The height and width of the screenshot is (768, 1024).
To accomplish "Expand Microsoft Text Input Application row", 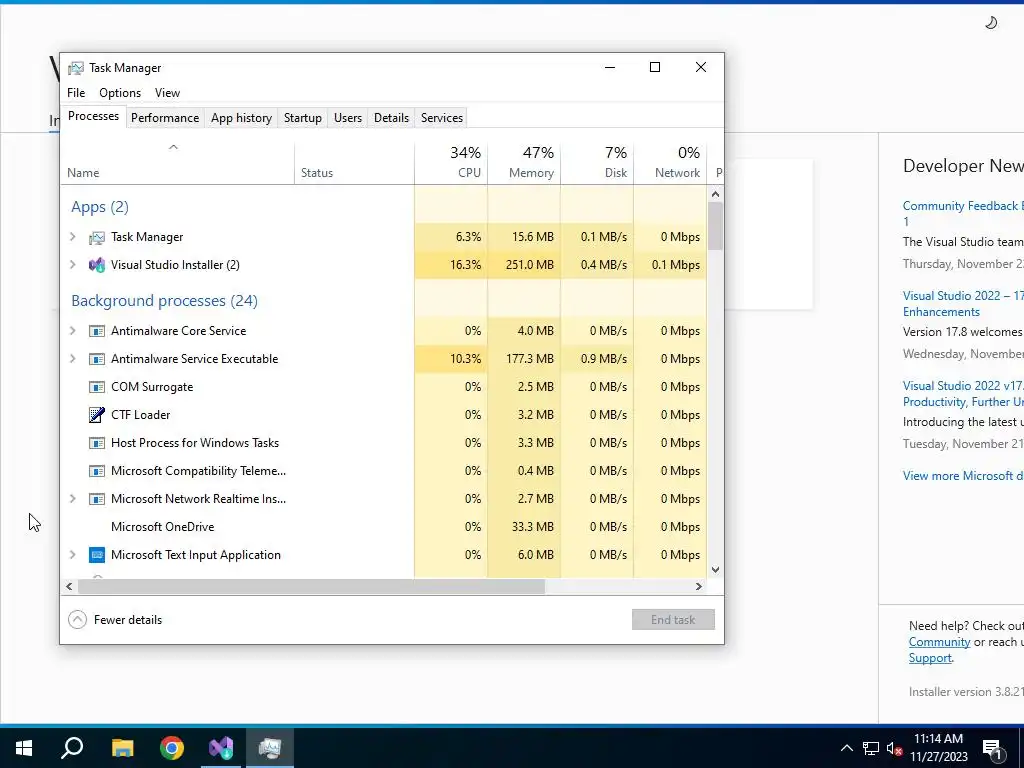I will pos(72,555).
